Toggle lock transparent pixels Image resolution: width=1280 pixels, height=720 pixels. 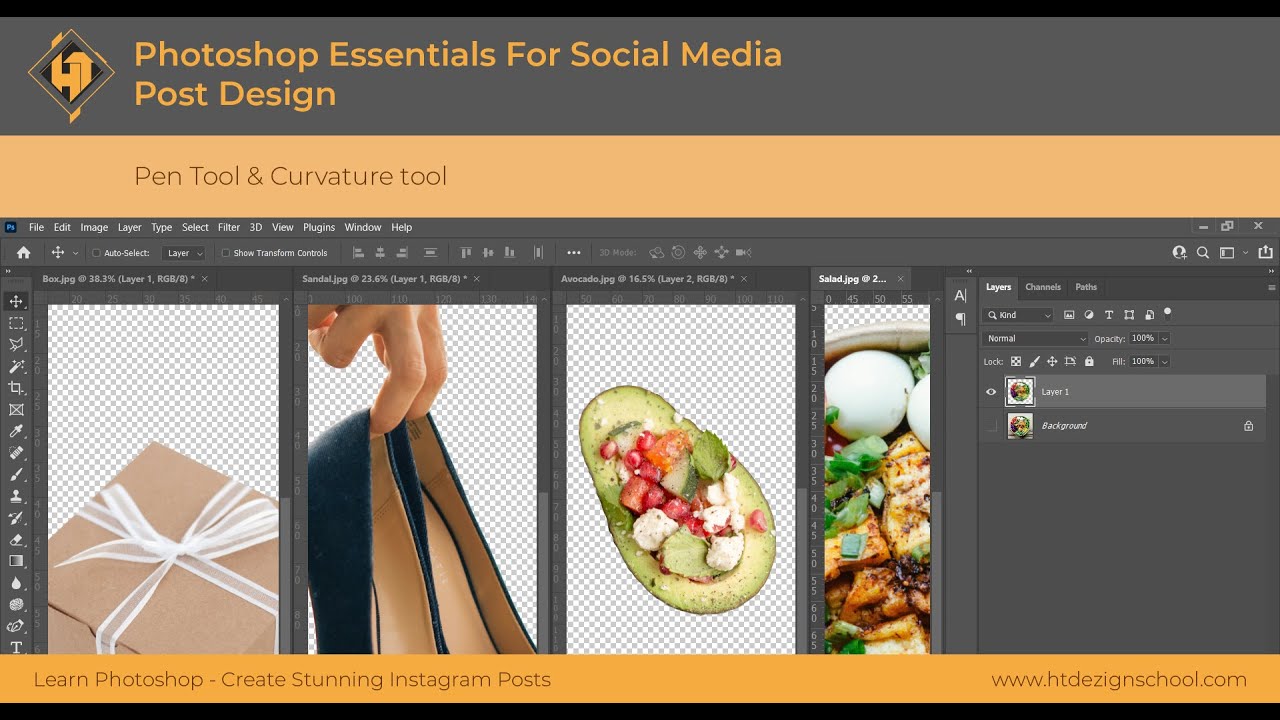click(1016, 361)
